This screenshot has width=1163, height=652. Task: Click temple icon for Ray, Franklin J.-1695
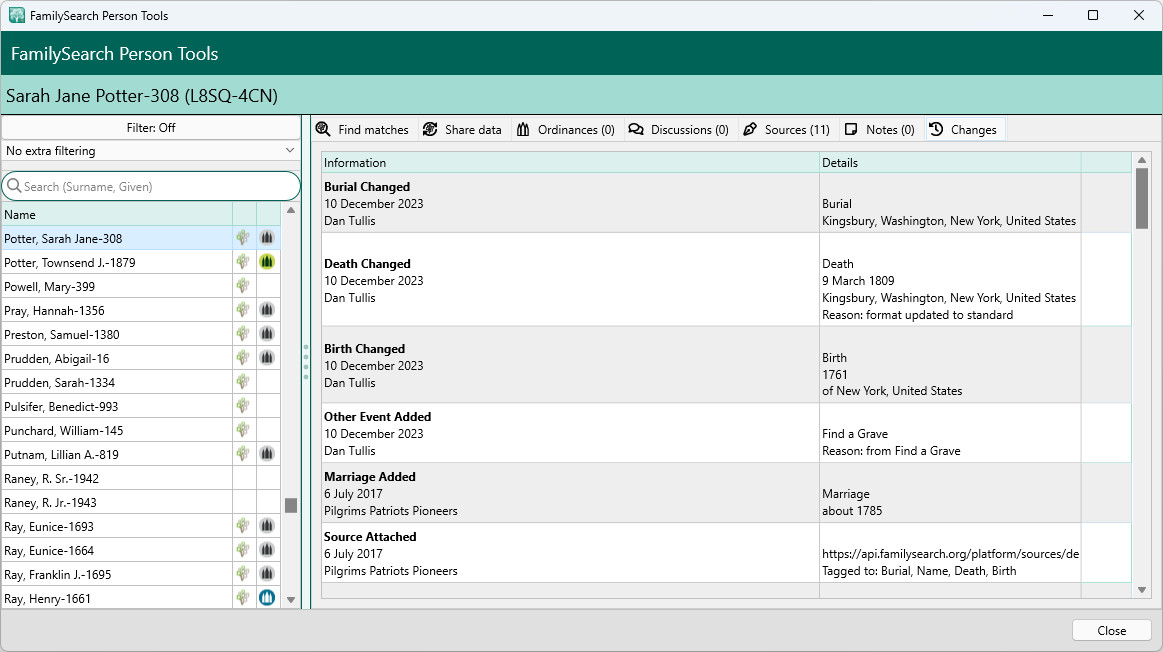point(267,574)
